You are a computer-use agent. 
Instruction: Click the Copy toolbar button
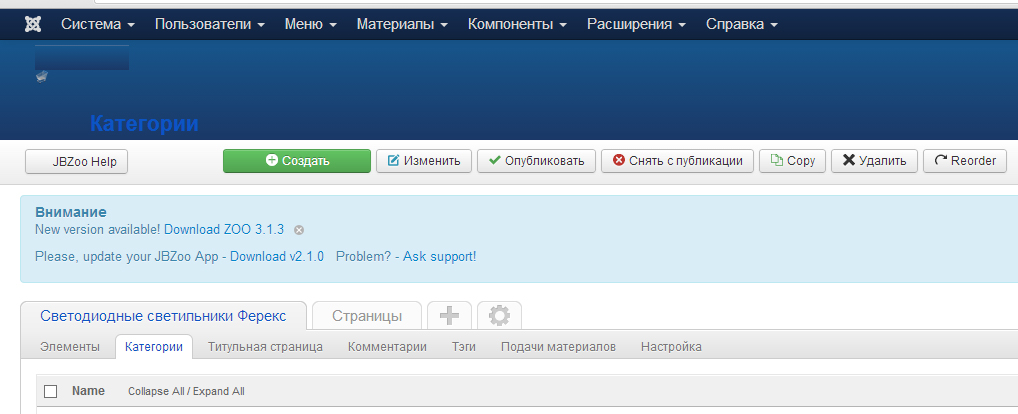(792, 161)
